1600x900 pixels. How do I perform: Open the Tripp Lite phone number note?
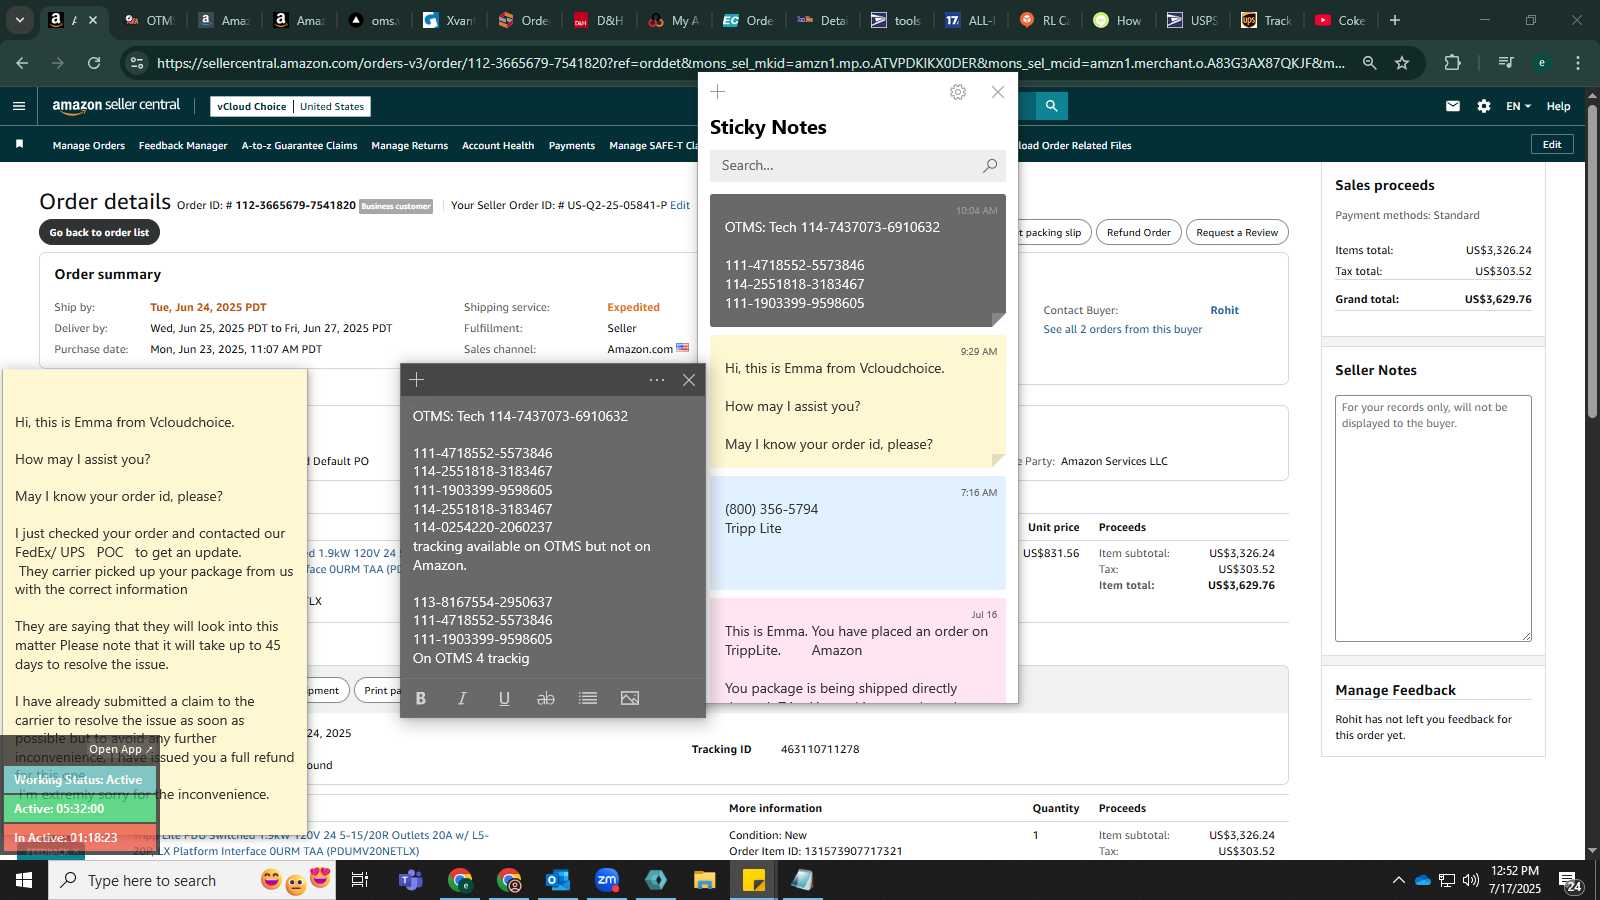pyautogui.click(x=858, y=533)
